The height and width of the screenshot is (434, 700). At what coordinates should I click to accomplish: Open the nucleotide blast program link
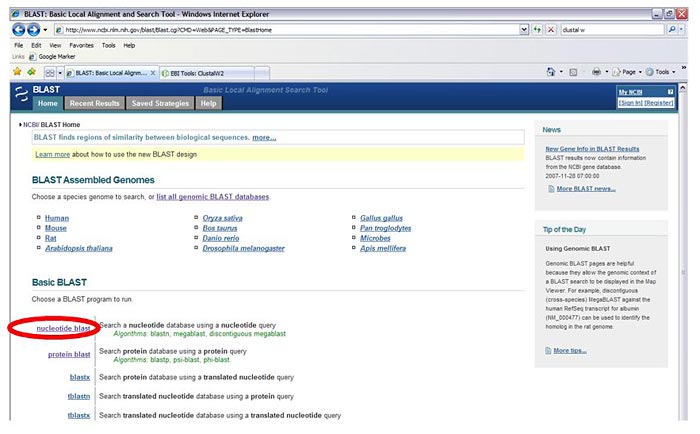(63, 329)
